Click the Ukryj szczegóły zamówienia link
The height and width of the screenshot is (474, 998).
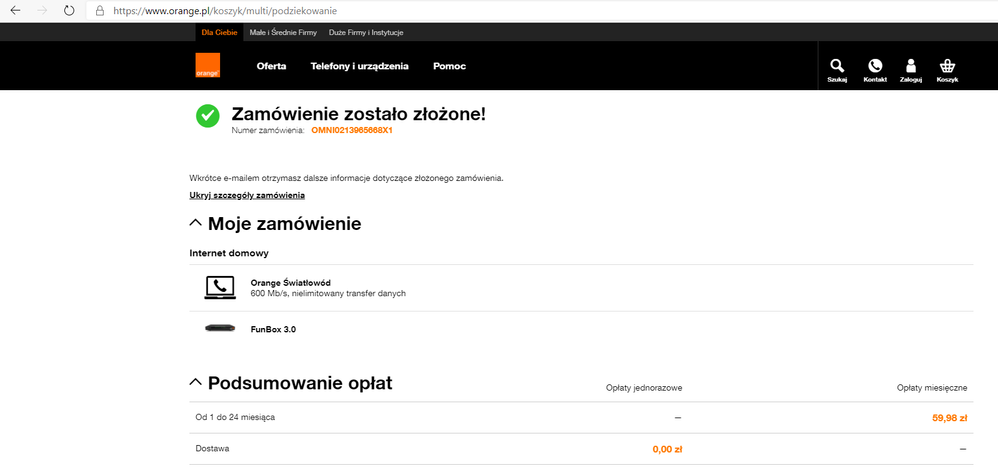coord(247,195)
